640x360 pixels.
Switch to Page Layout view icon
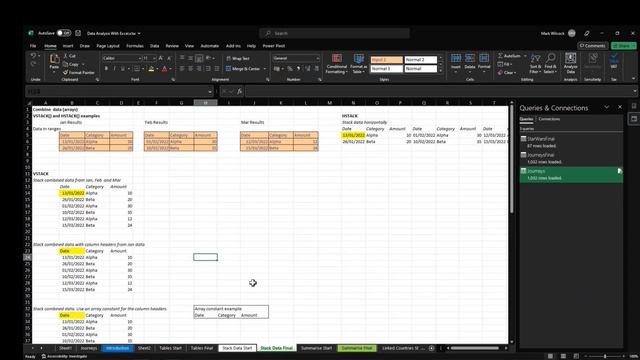pyautogui.click(x=563, y=356)
